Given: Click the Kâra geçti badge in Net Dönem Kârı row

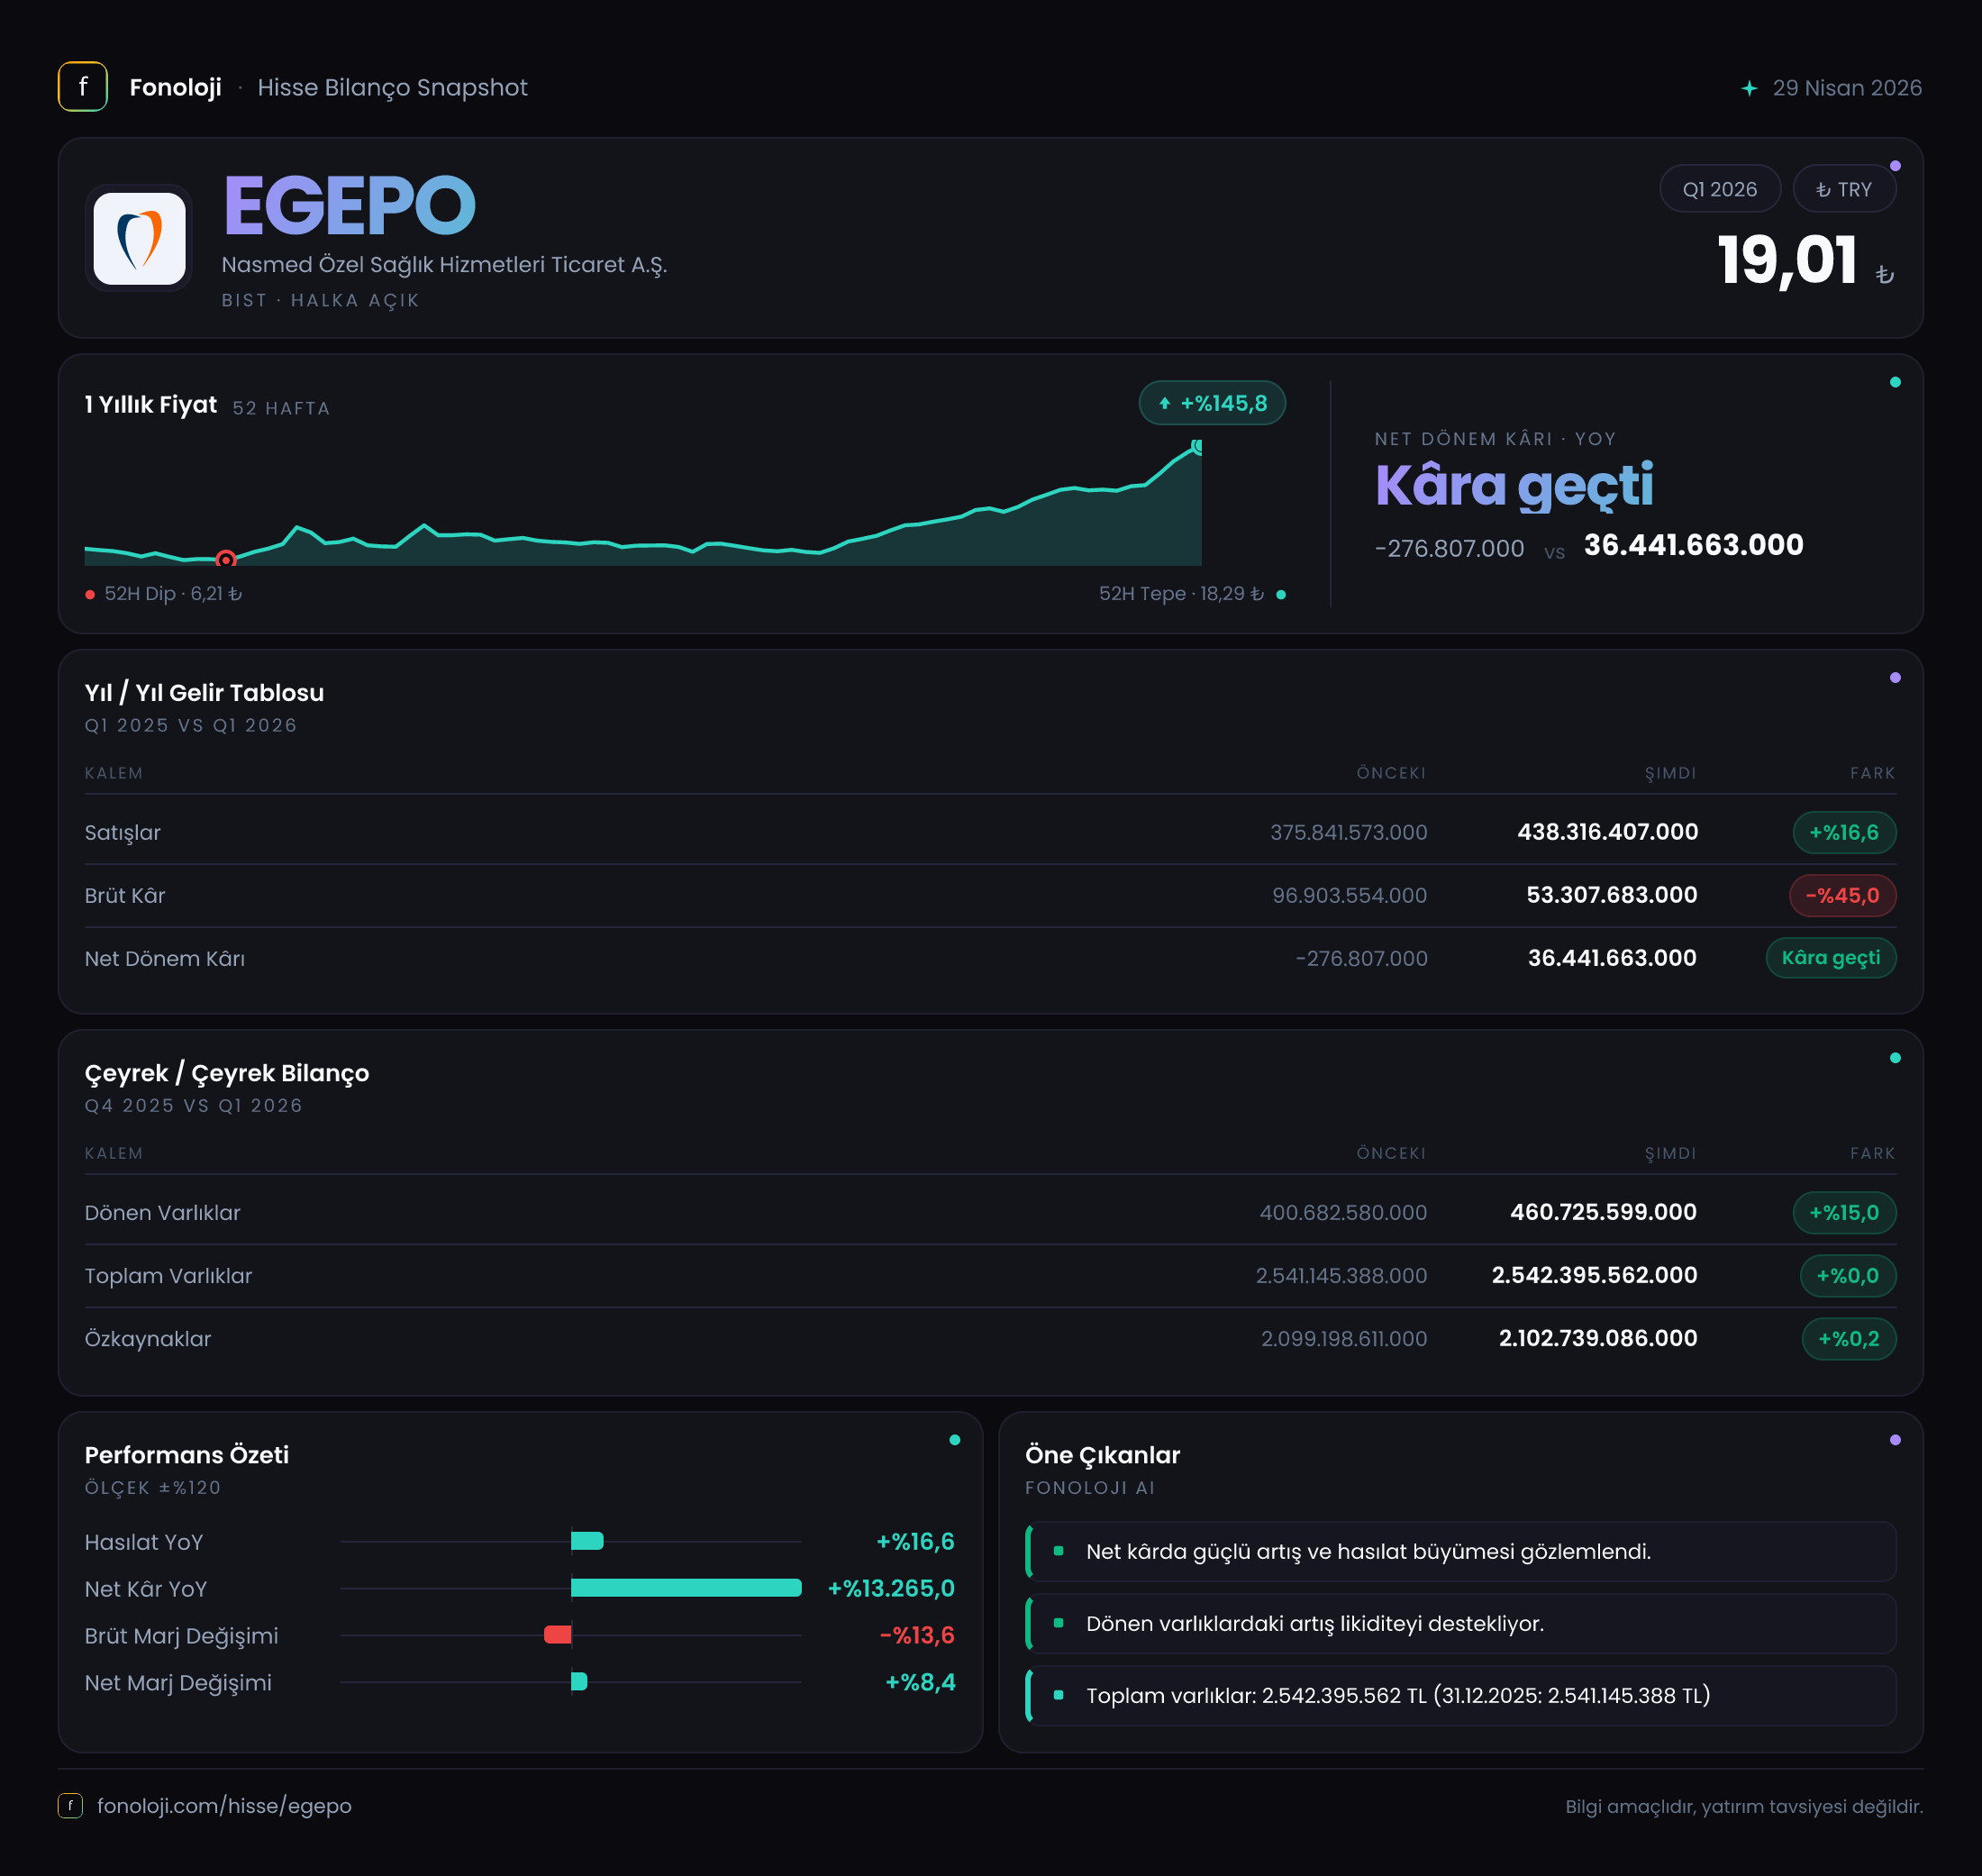Looking at the screenshot, I should pos(1831,958).
